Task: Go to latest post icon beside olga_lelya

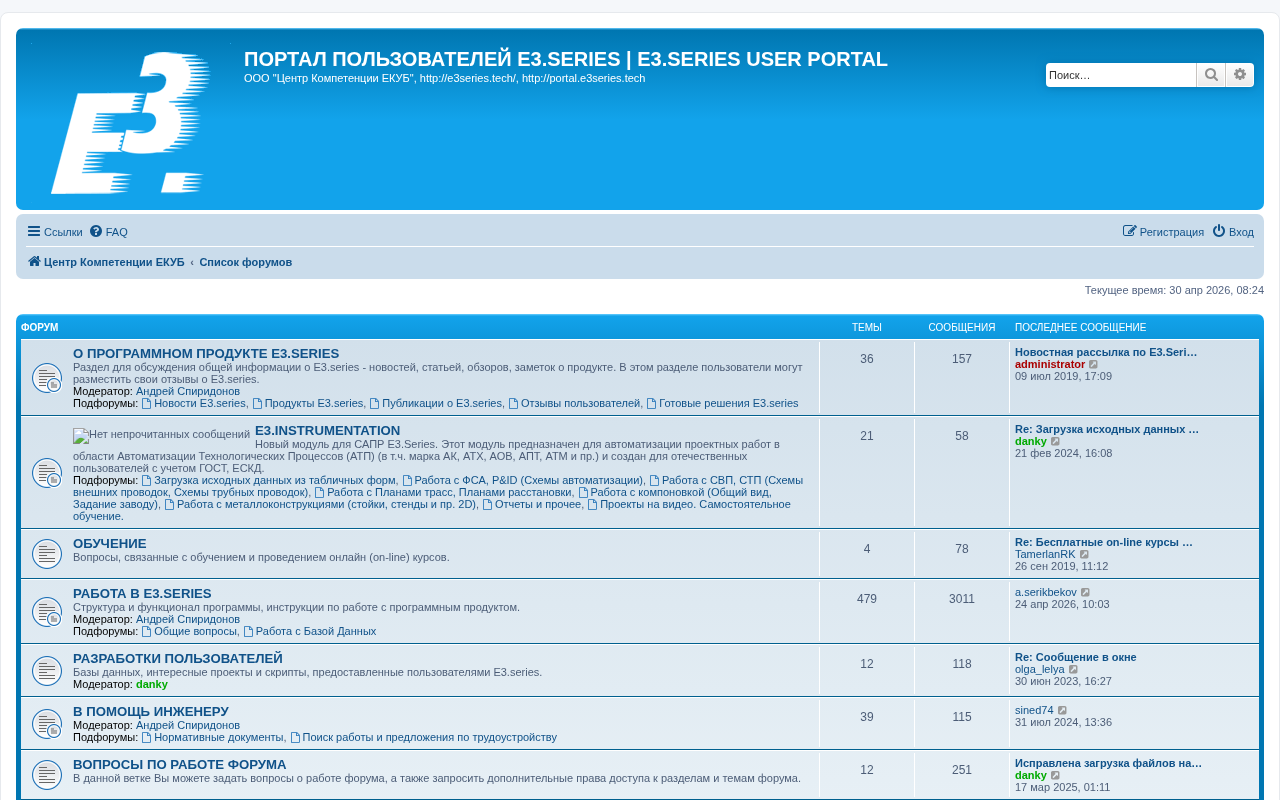Action: click(x=1074, y=670)
